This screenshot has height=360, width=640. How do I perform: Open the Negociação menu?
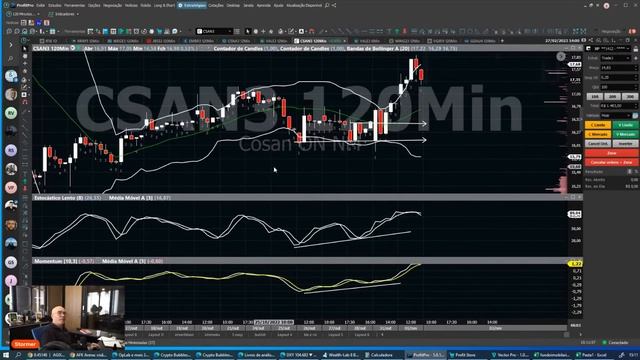[113, 5]
